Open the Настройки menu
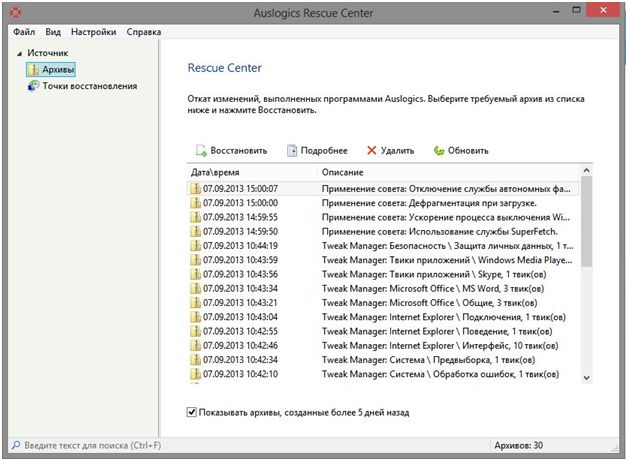 (95, 32)
